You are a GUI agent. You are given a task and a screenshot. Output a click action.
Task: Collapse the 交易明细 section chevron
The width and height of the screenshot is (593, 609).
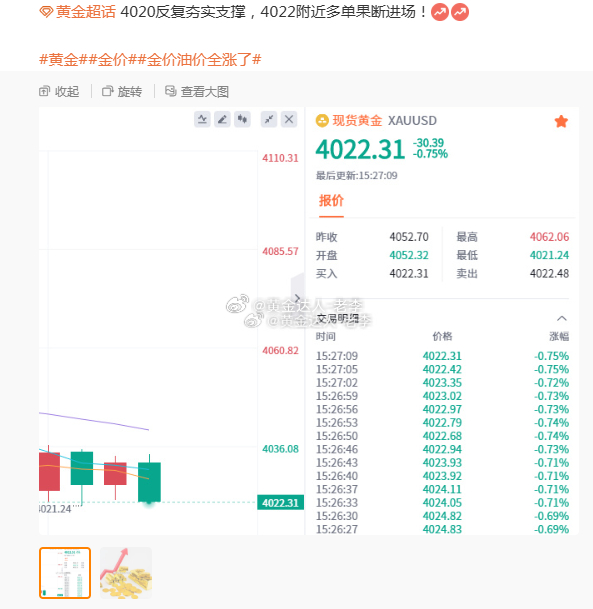coord(562,318)
